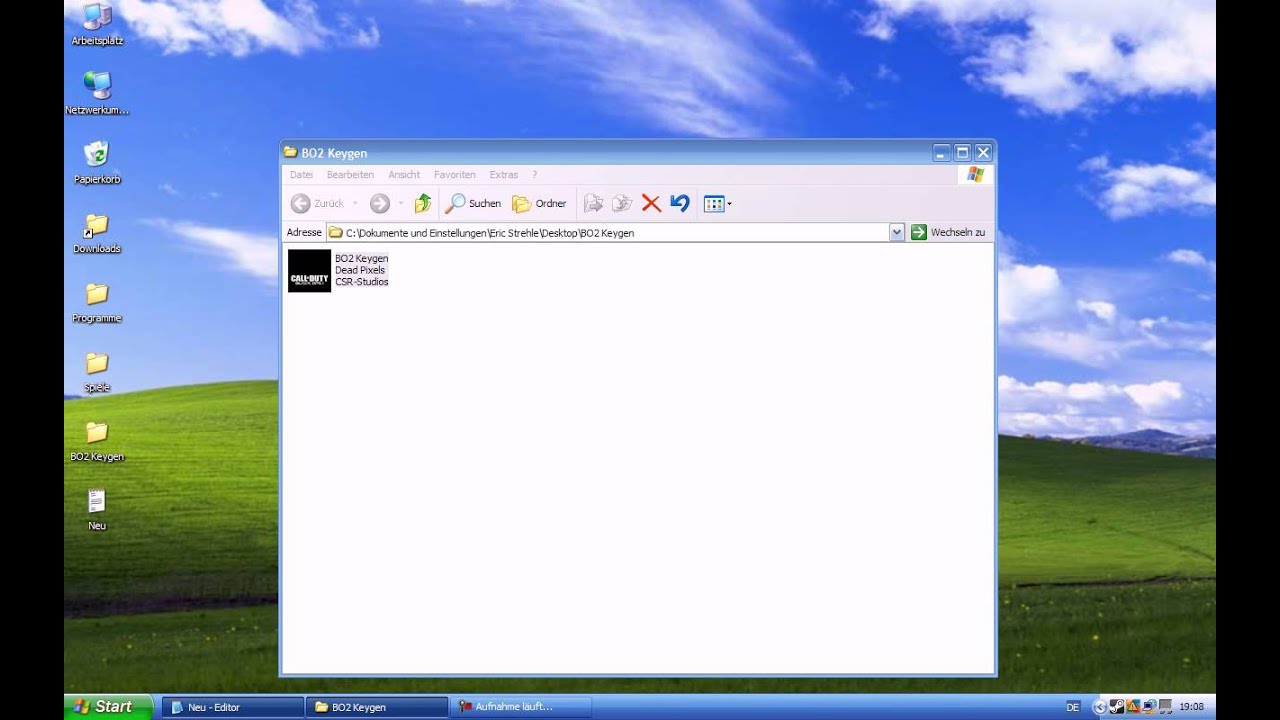Click the gray monitor tray icon
The width and height of the screenshot is (1280, 720).
pos(1165,707)
